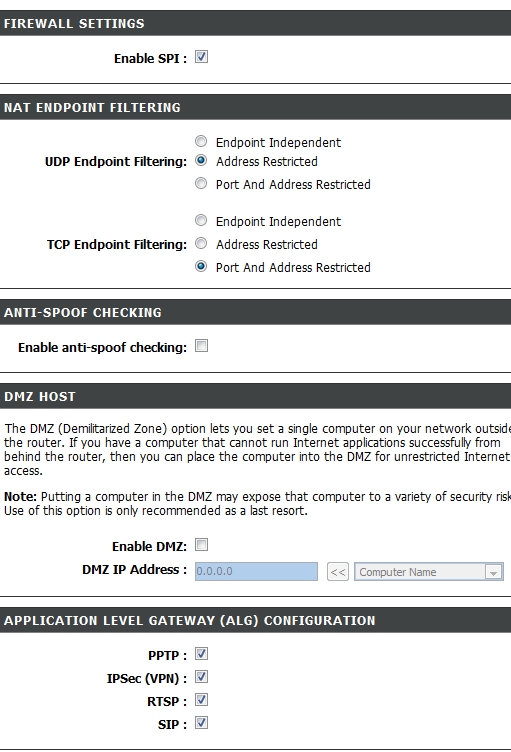
Task: Select UDP Endpoint Independent radio option
Action: coord(201,141)
